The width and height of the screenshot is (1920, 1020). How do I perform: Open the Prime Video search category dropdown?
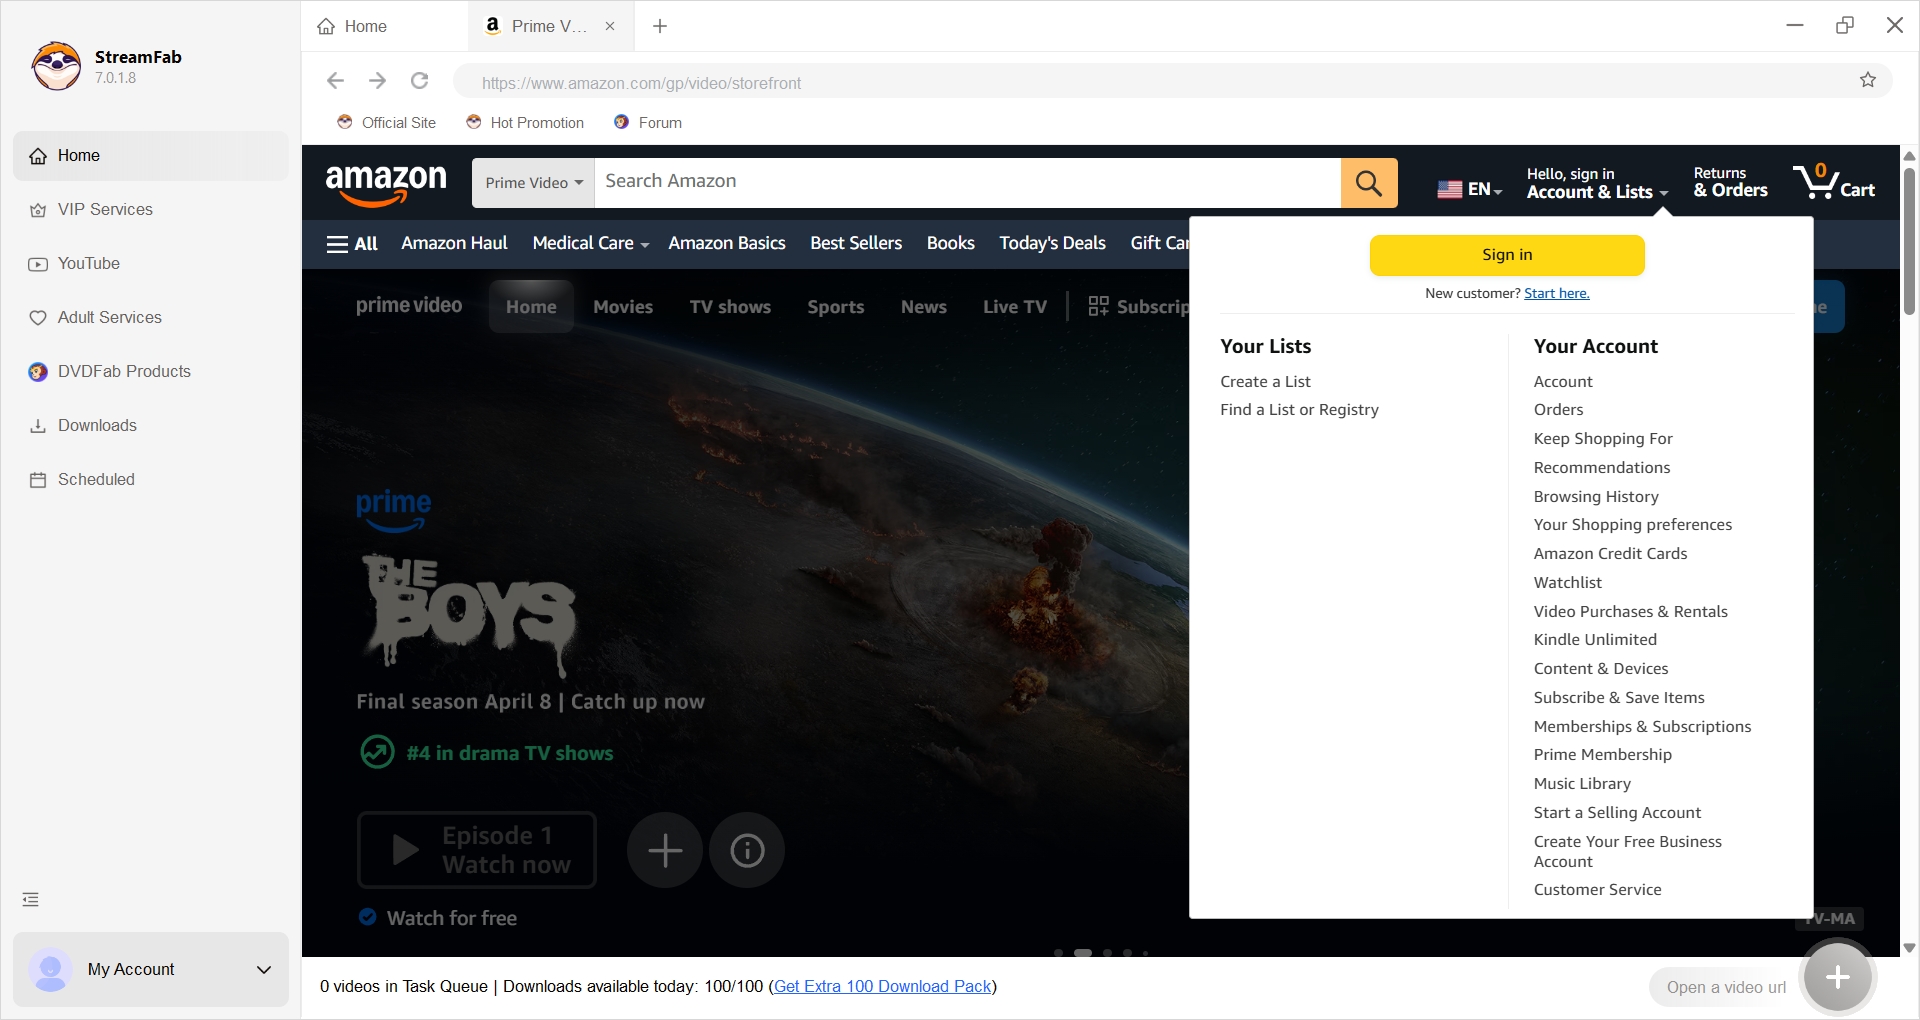click(533, 183)
